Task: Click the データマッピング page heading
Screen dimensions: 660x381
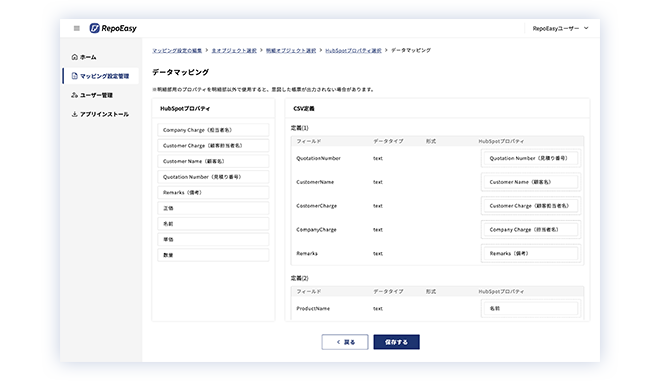Action: (x=180, y=72)
